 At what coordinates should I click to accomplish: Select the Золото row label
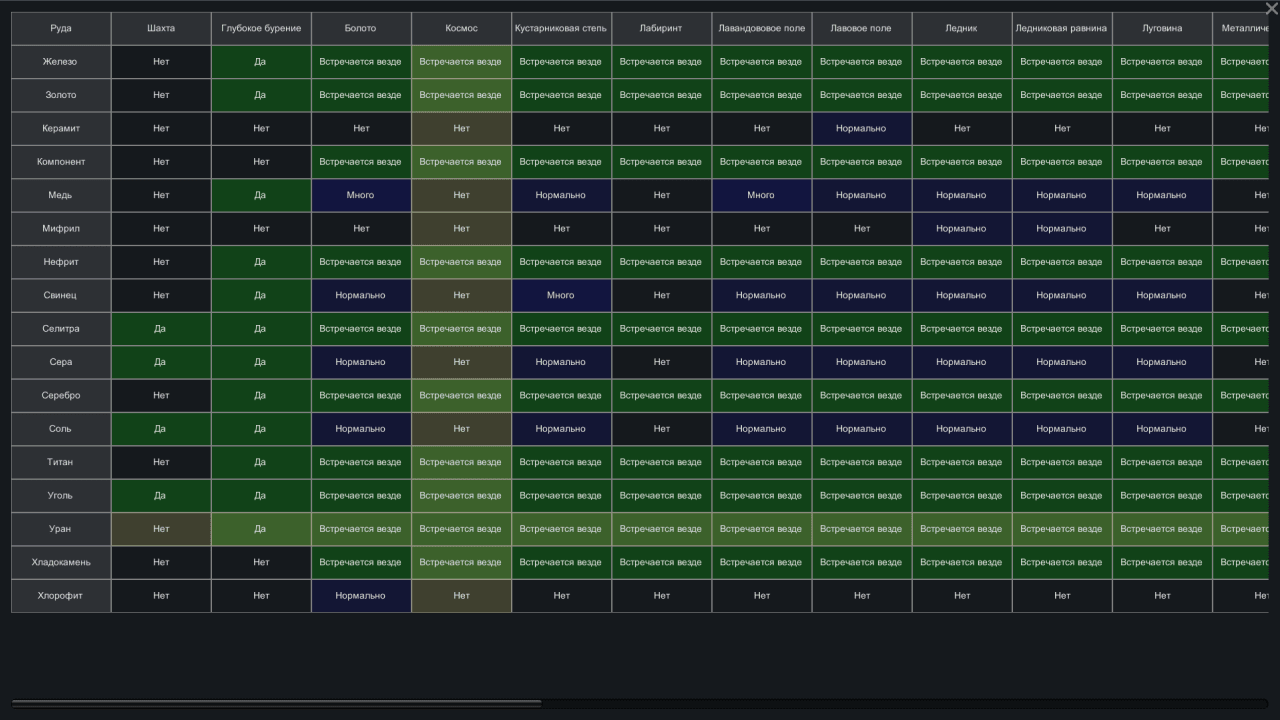pos(61,95)
